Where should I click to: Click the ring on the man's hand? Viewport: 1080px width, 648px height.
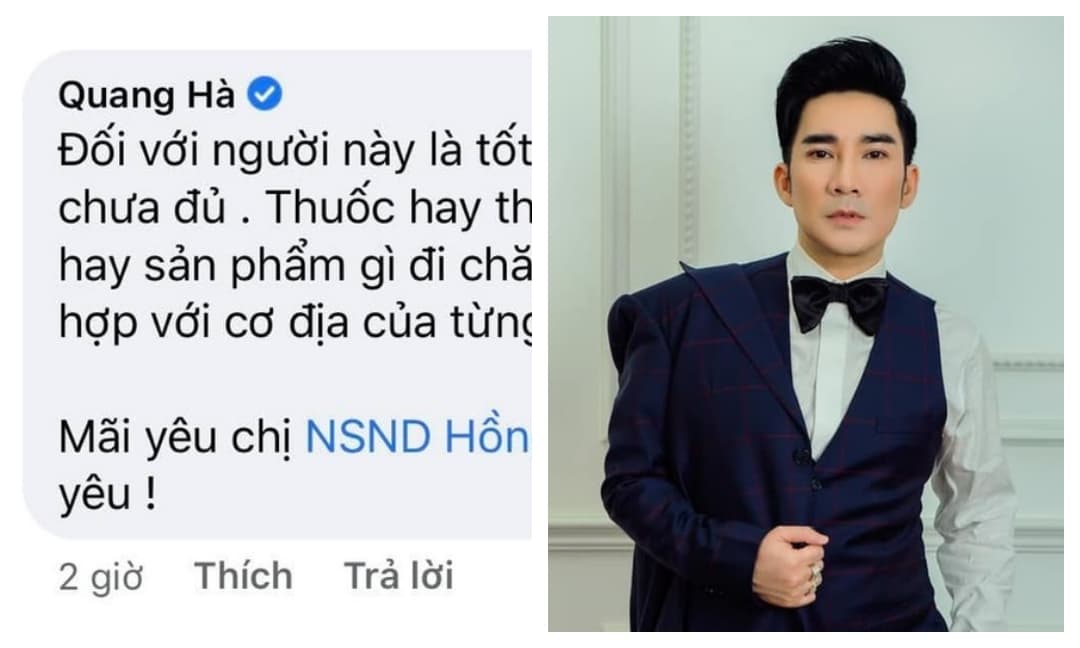click(x=816, y=573)
